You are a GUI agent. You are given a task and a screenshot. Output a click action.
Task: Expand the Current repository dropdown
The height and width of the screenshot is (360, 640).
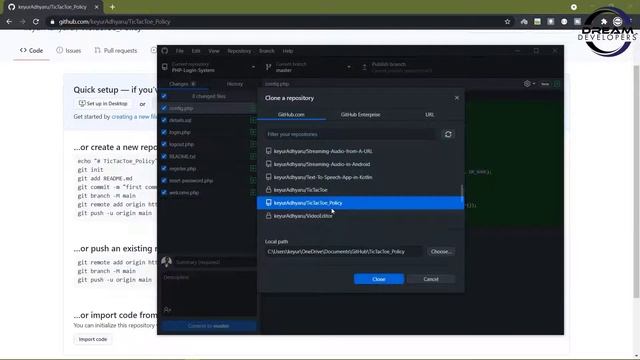pos(209,67)
